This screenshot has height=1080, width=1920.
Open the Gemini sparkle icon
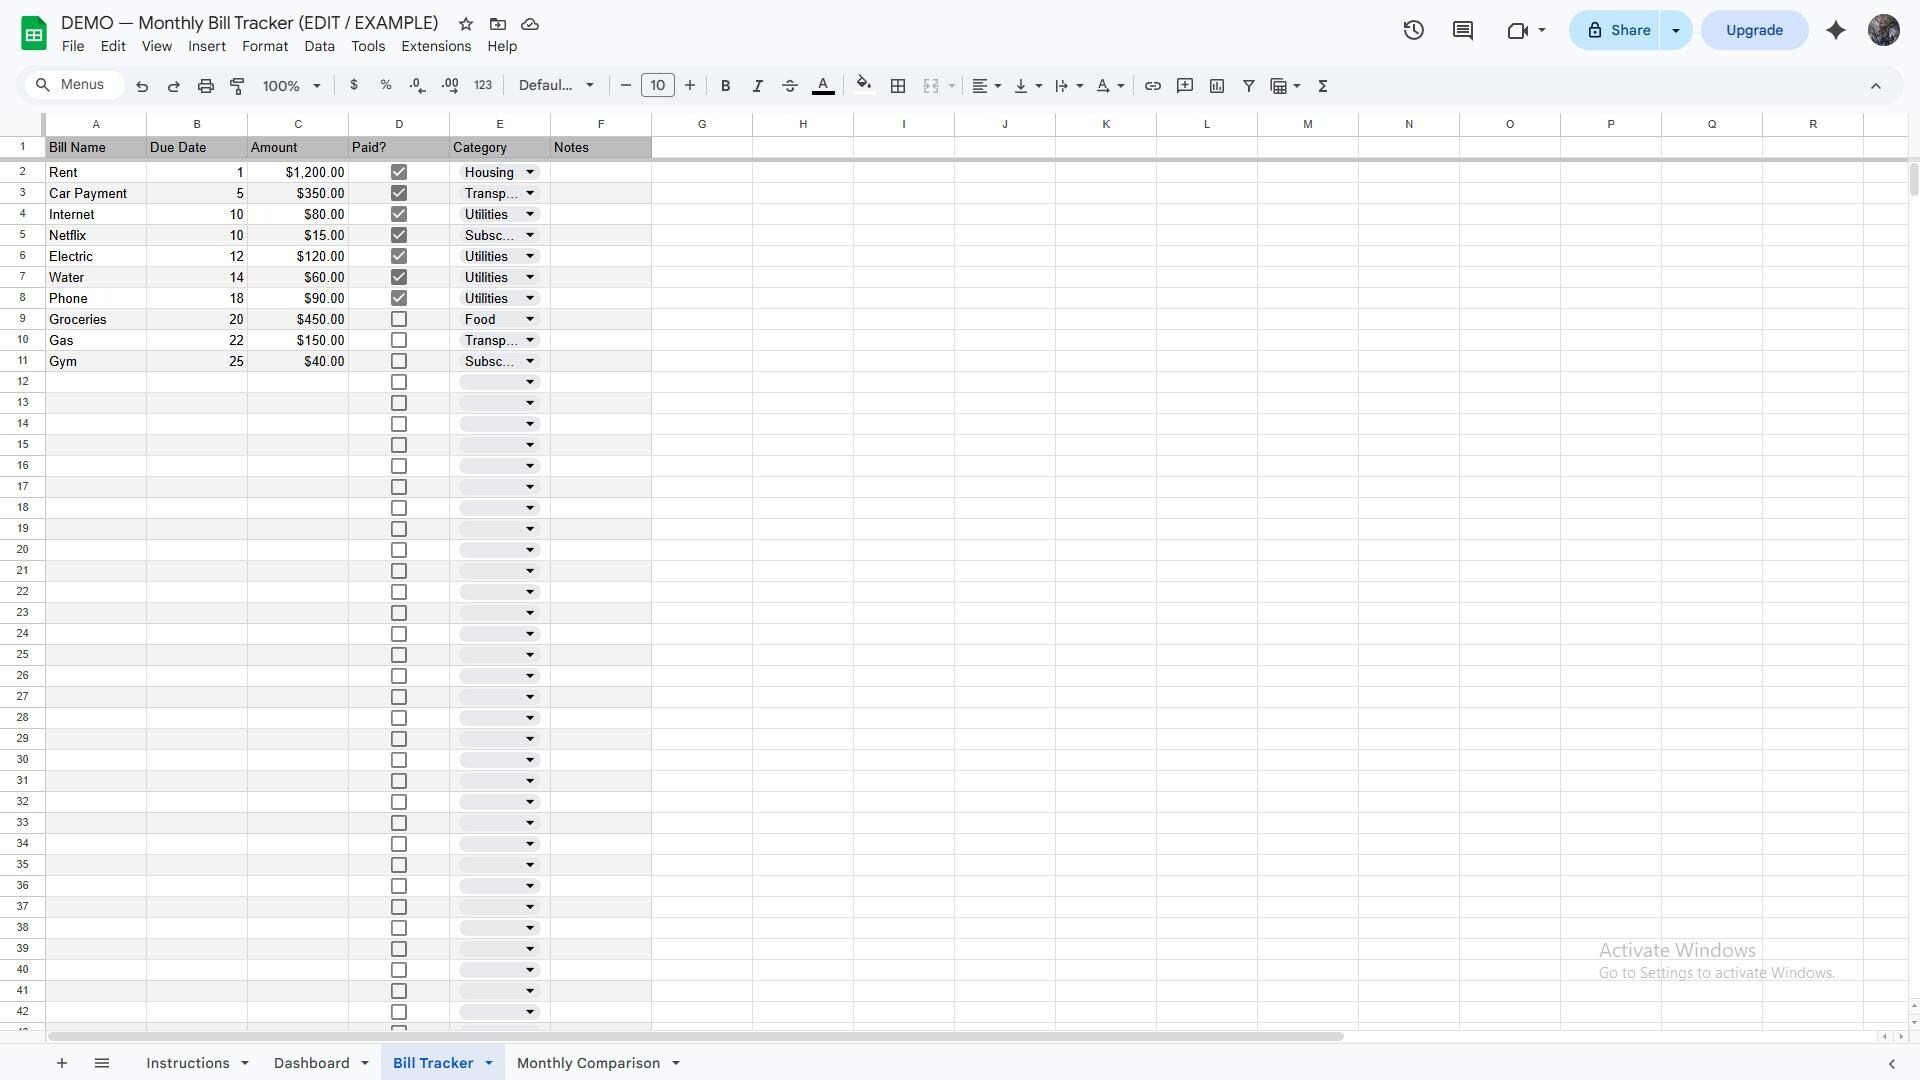pos(1836,30)
